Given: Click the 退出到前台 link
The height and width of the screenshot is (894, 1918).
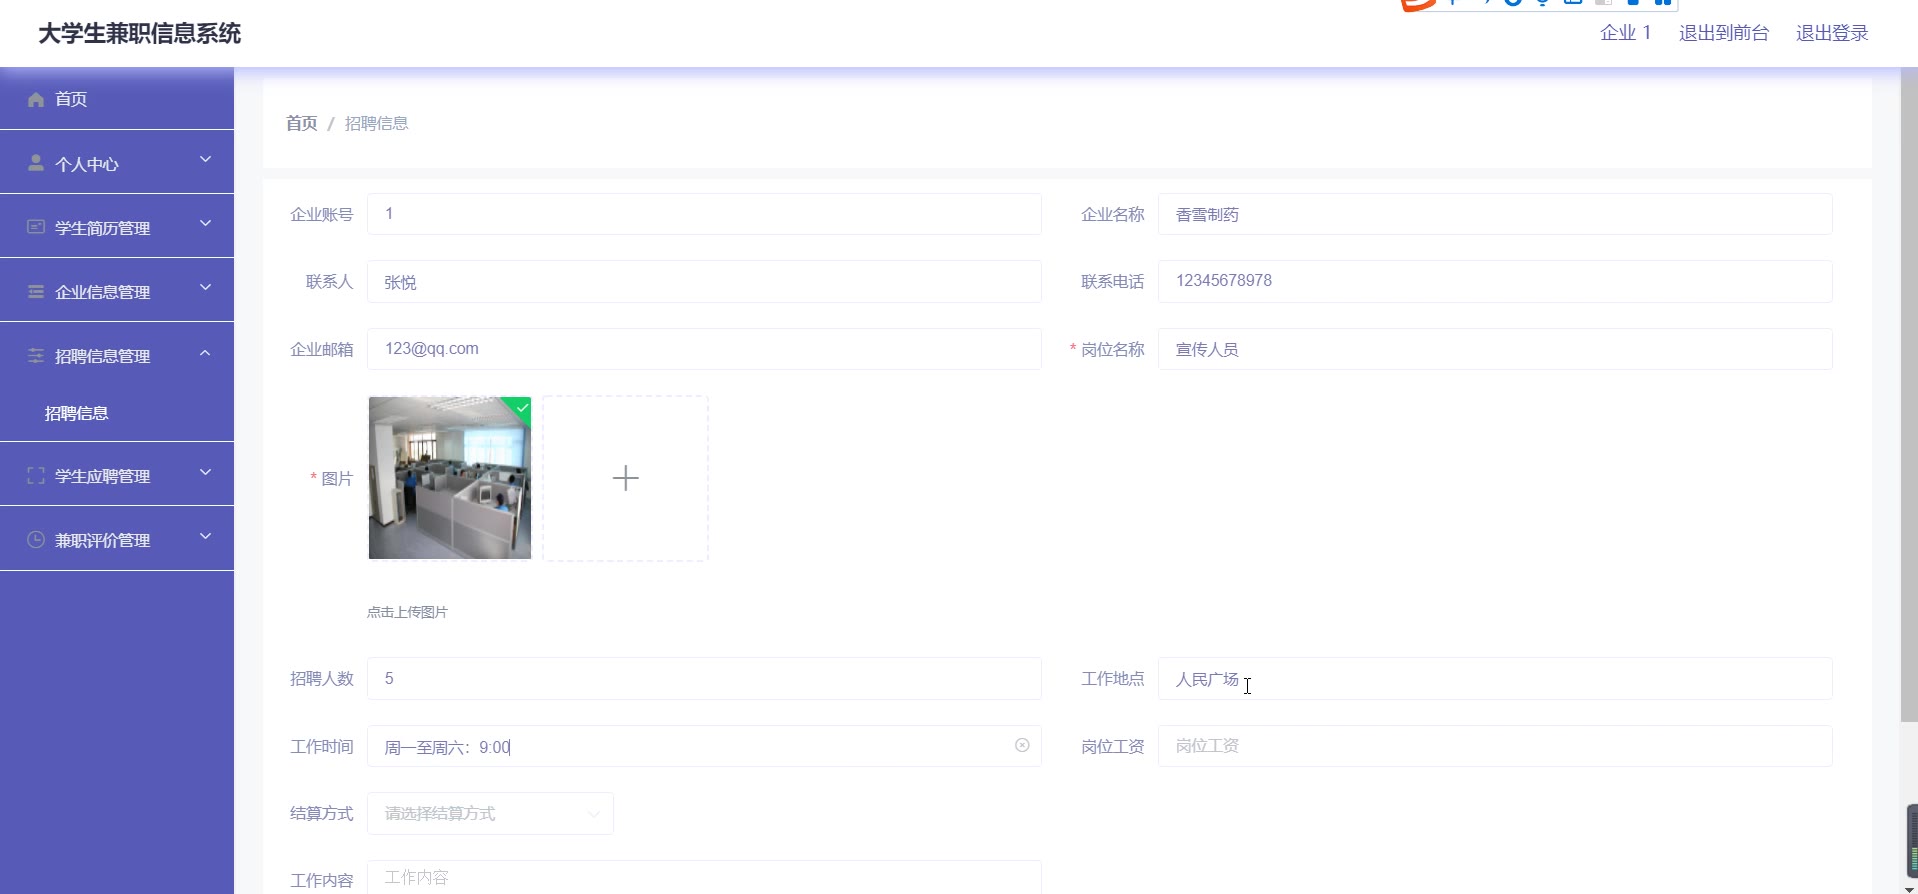Looking at the screenshot, I should pos(1724,33).
